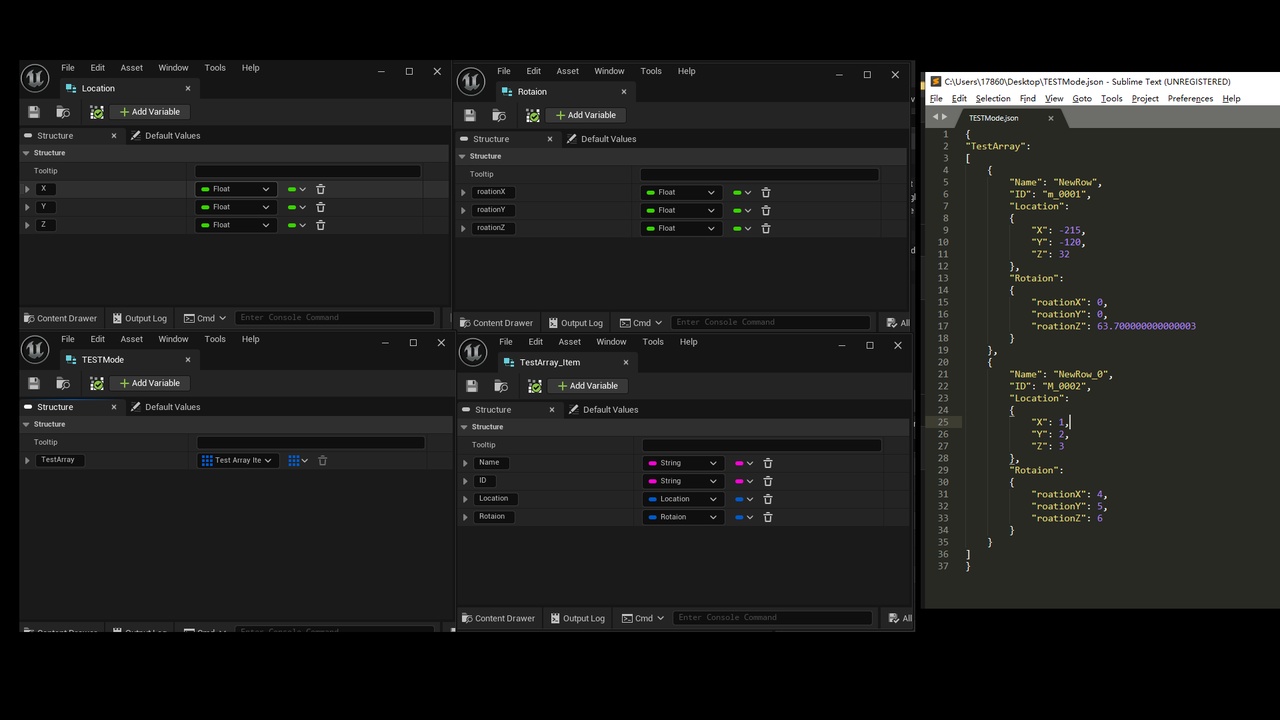Open File menu in Location window
Screen dimensions: 1280x720
[x=68, y=68]
